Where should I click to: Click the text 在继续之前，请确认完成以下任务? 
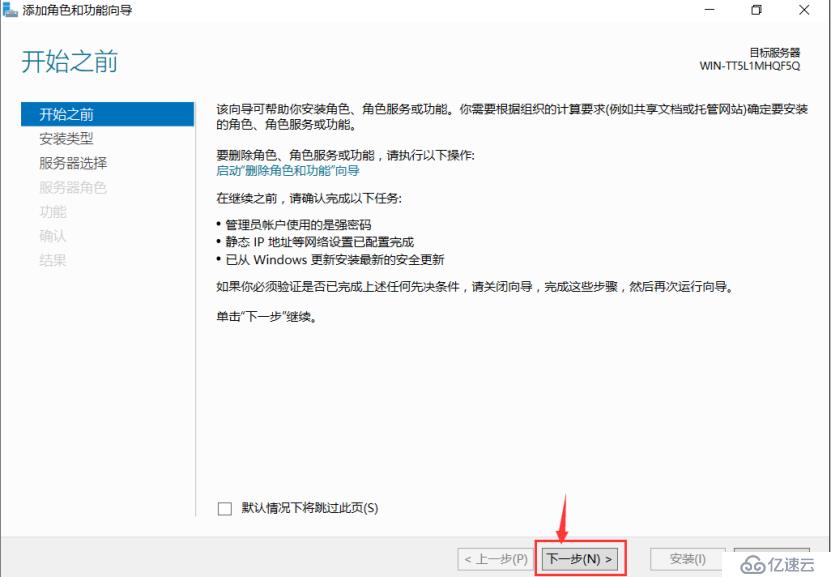[309, 198]
